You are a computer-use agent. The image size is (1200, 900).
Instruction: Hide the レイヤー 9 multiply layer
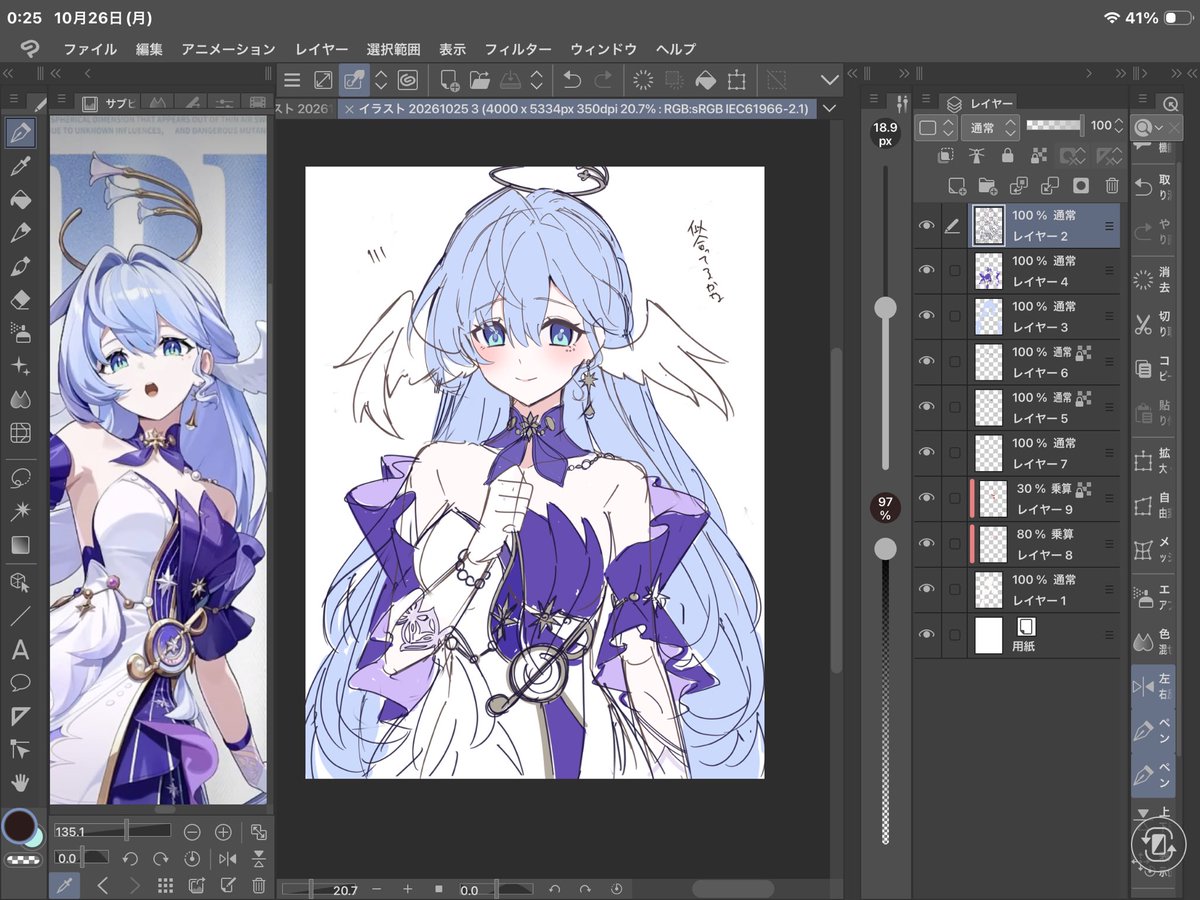coord(926,498)
